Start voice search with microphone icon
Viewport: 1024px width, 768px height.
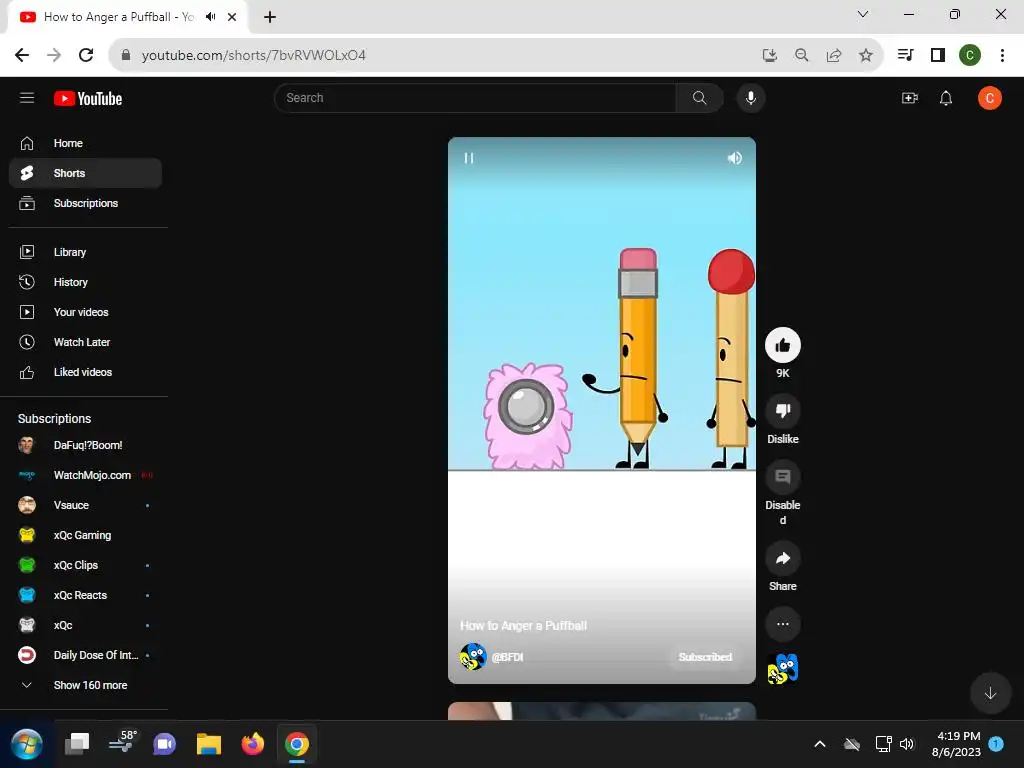point(751,98)
